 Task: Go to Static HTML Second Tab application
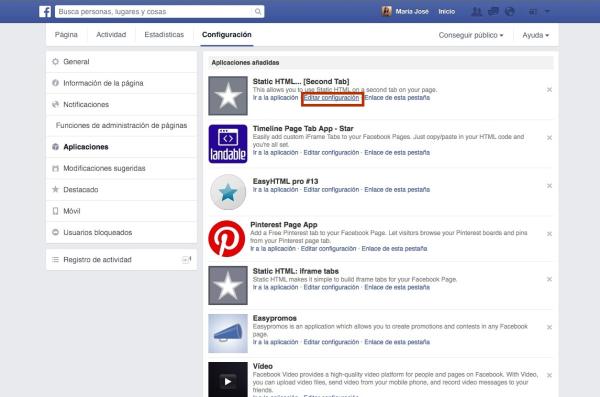[275, 98]
